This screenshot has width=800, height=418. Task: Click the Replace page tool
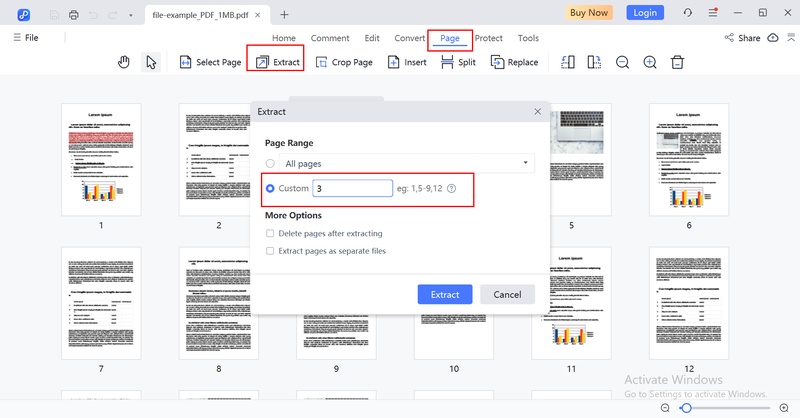[514, 62]
